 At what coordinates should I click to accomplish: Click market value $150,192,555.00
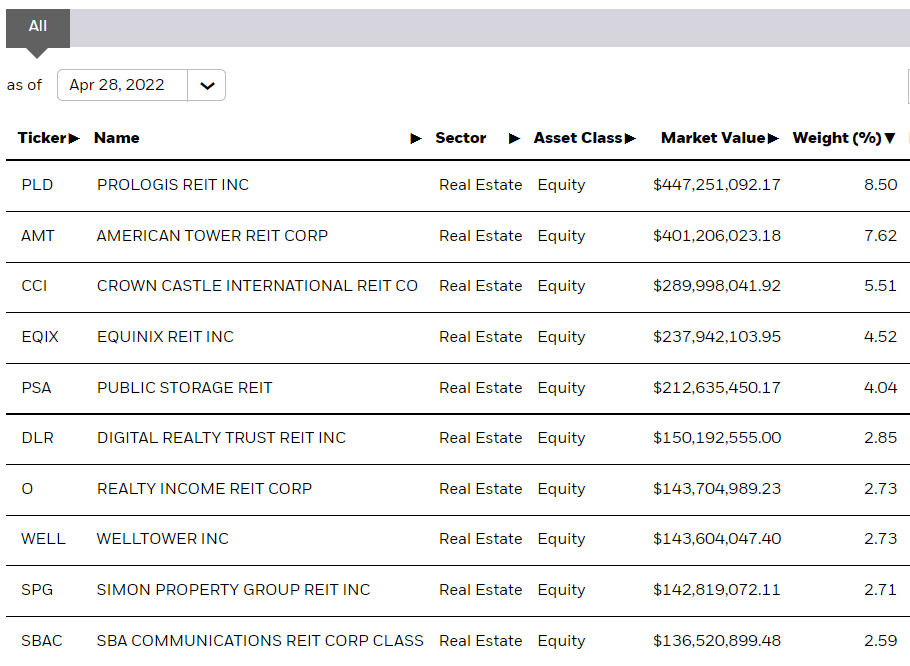(717, 438)
